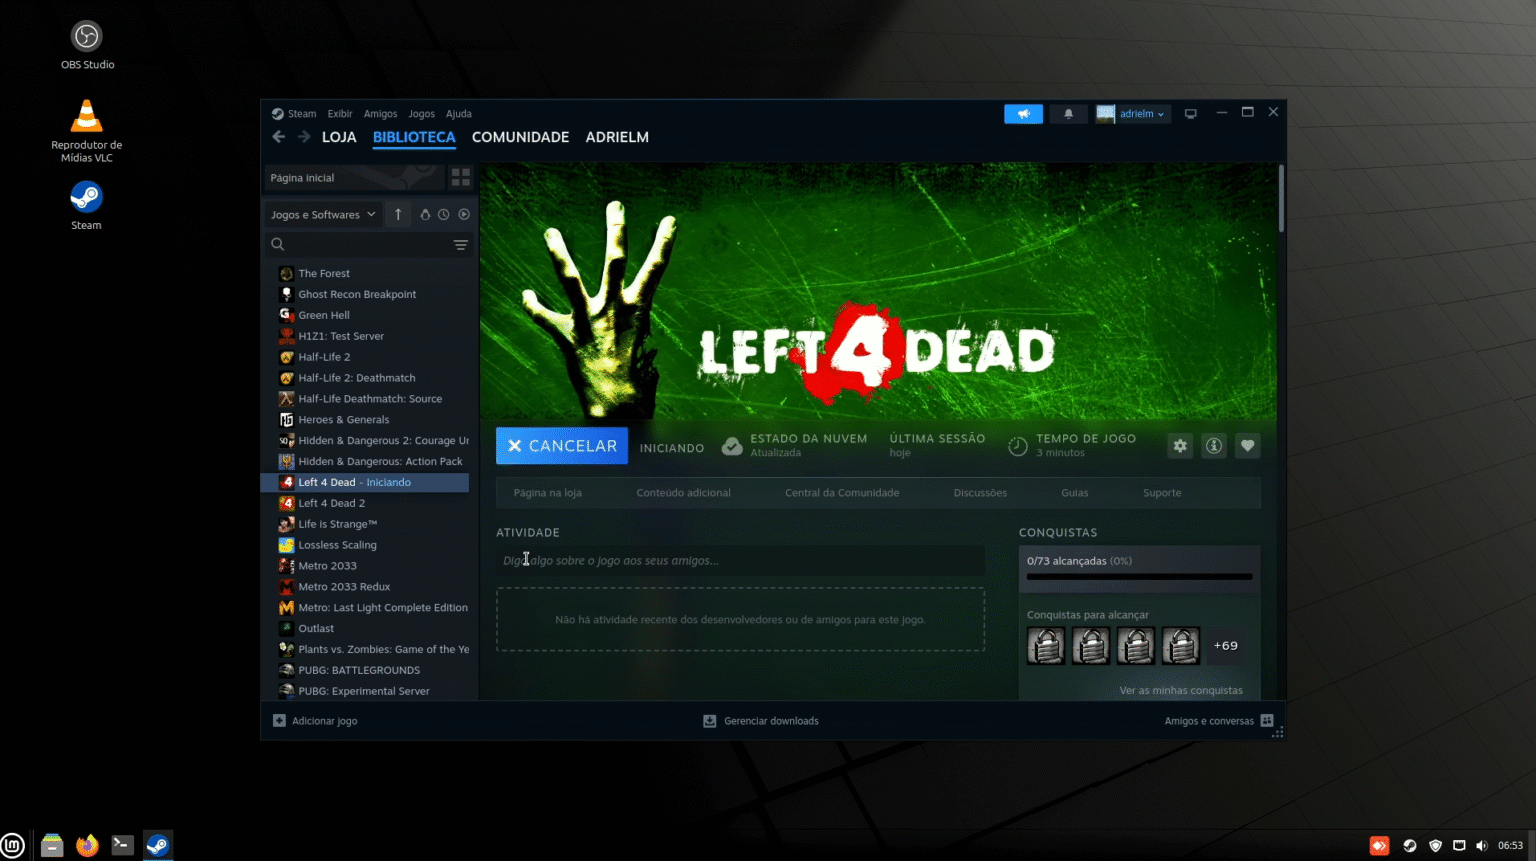Click the achievements progress bar
The height and width of the screenshot is (861, 1536).
point(1139,576)
